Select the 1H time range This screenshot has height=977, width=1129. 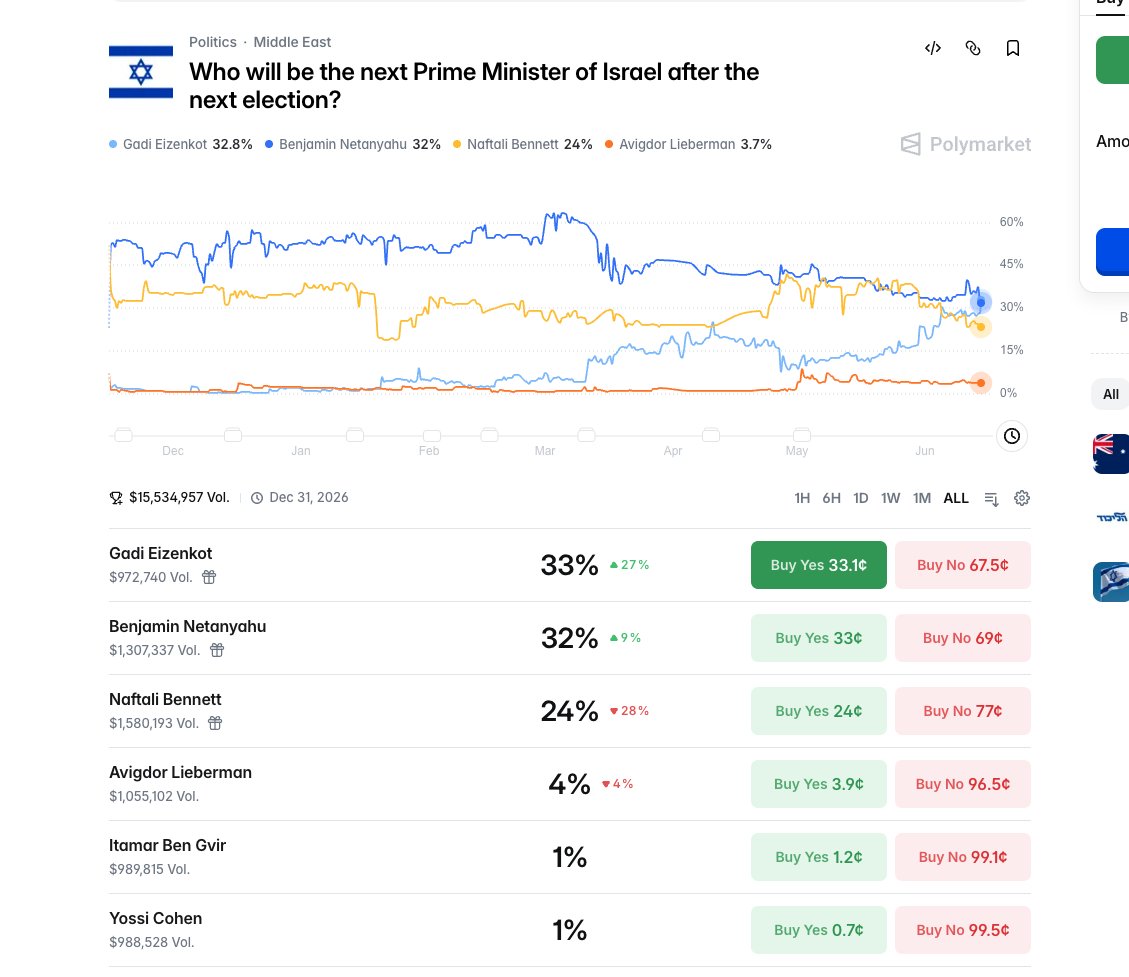[802, 498]
